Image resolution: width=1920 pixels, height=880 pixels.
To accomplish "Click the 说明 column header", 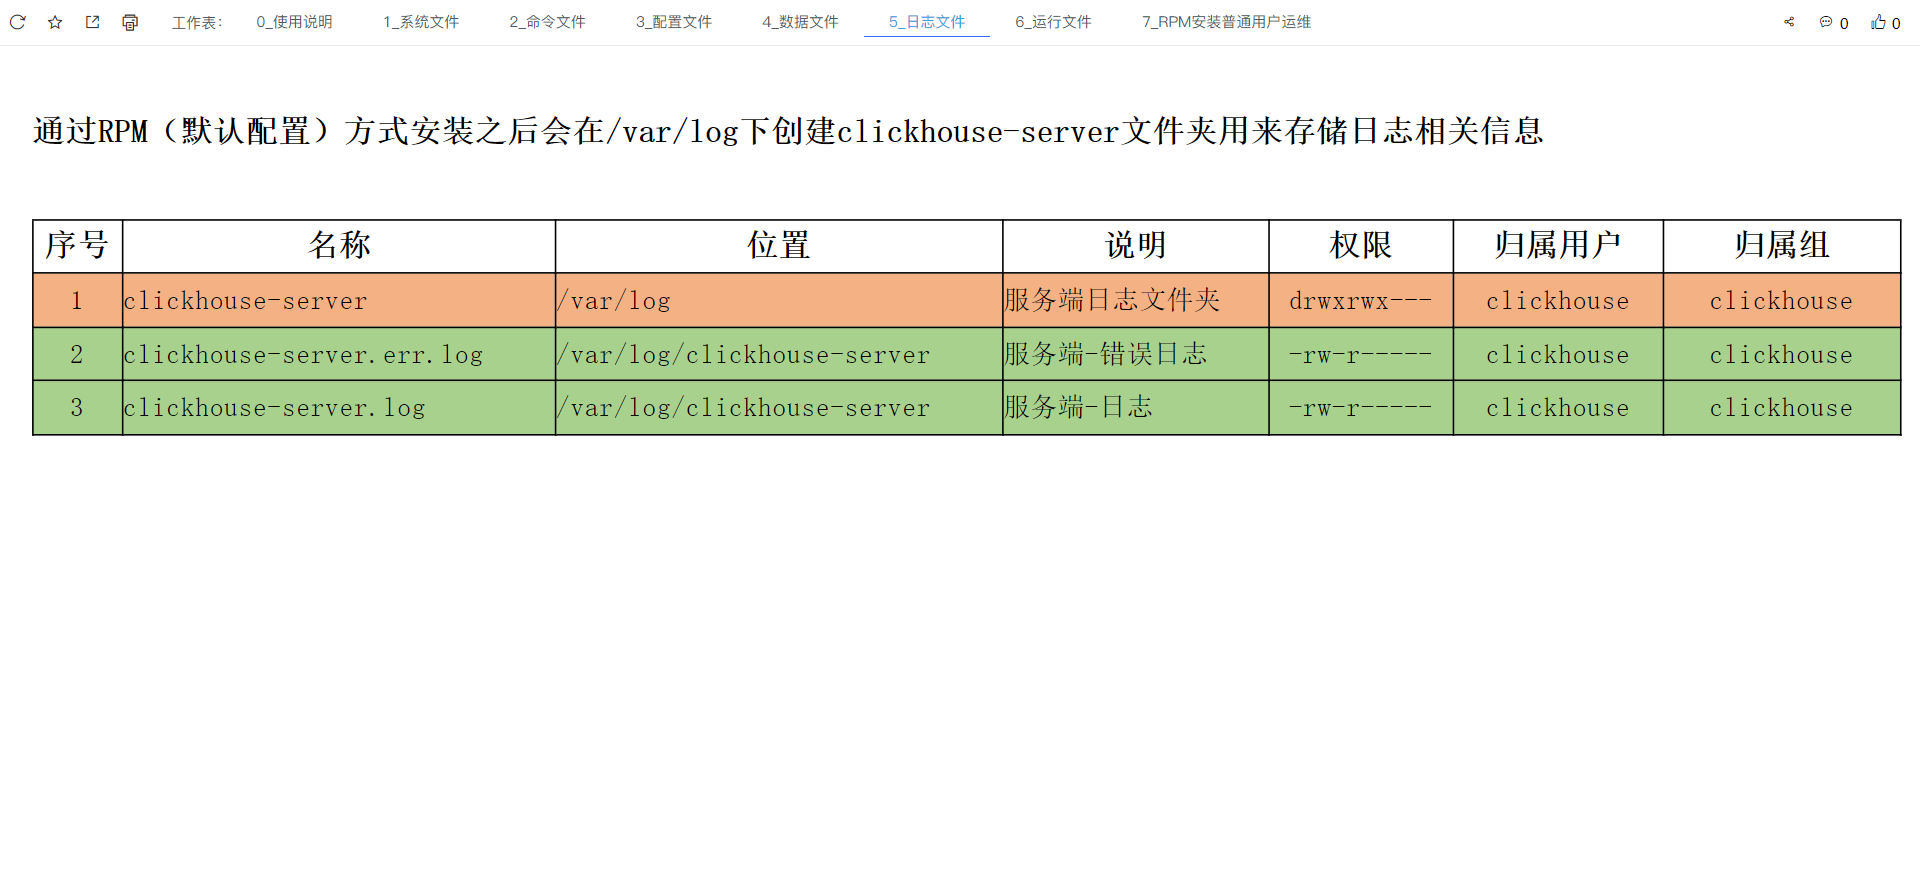I will tap(1136, 246).
